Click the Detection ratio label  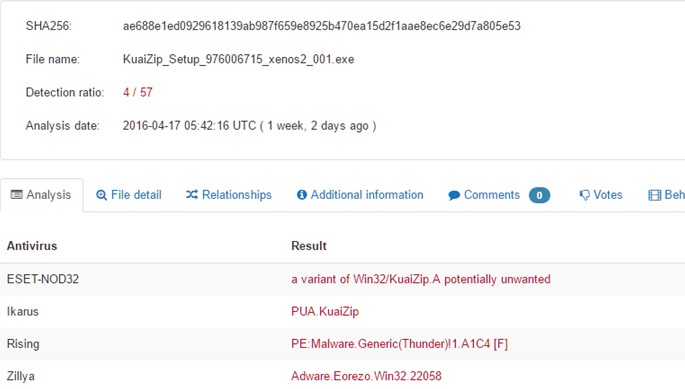pyautogui.click(x=65, y=93)
